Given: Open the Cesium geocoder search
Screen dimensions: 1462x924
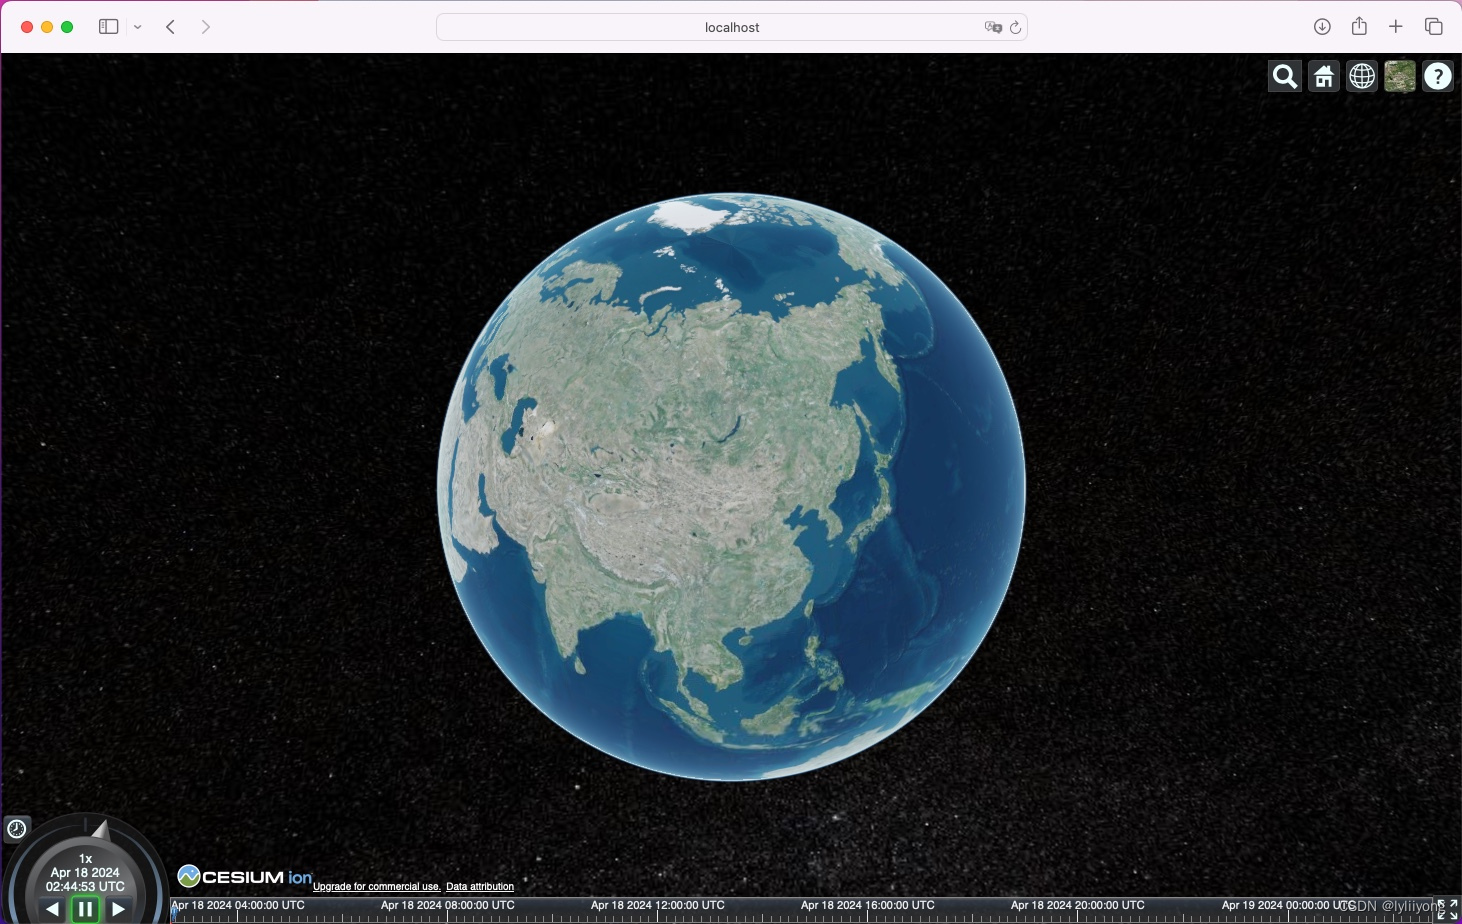Looking at the screenshot, I should (x=1285, y=77).
